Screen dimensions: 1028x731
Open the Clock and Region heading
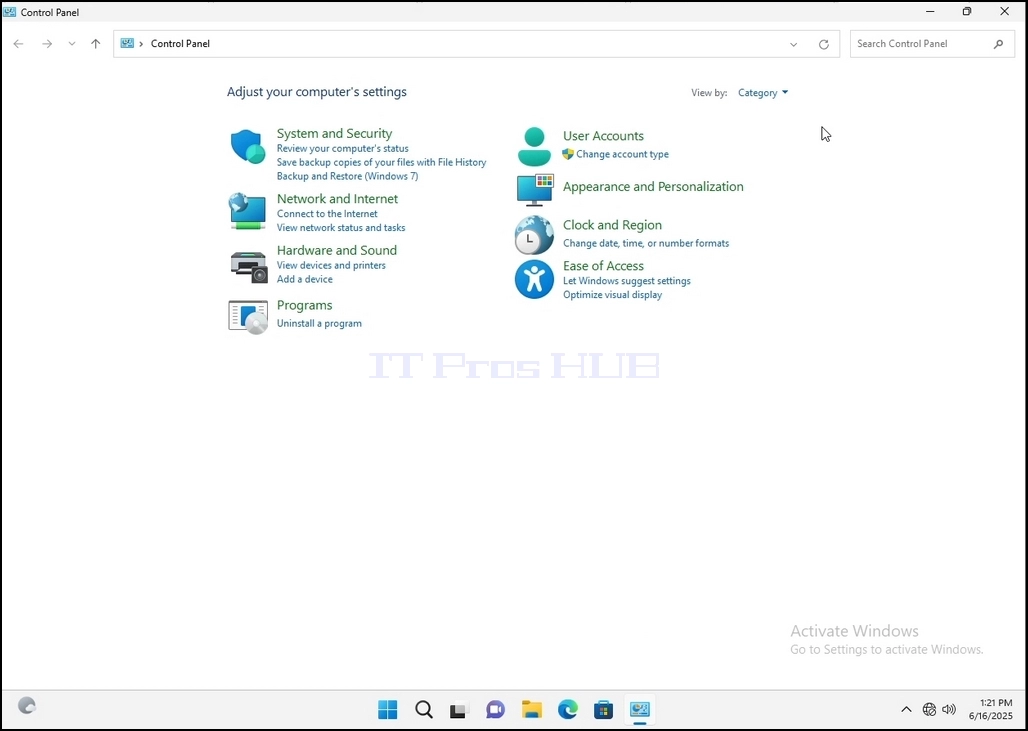point(612,225)
